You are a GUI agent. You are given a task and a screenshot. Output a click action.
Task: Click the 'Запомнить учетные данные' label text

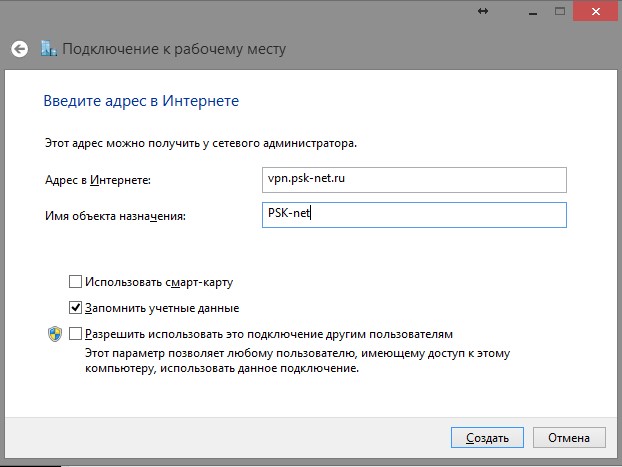pyautogui.click(x=162, y=308)
